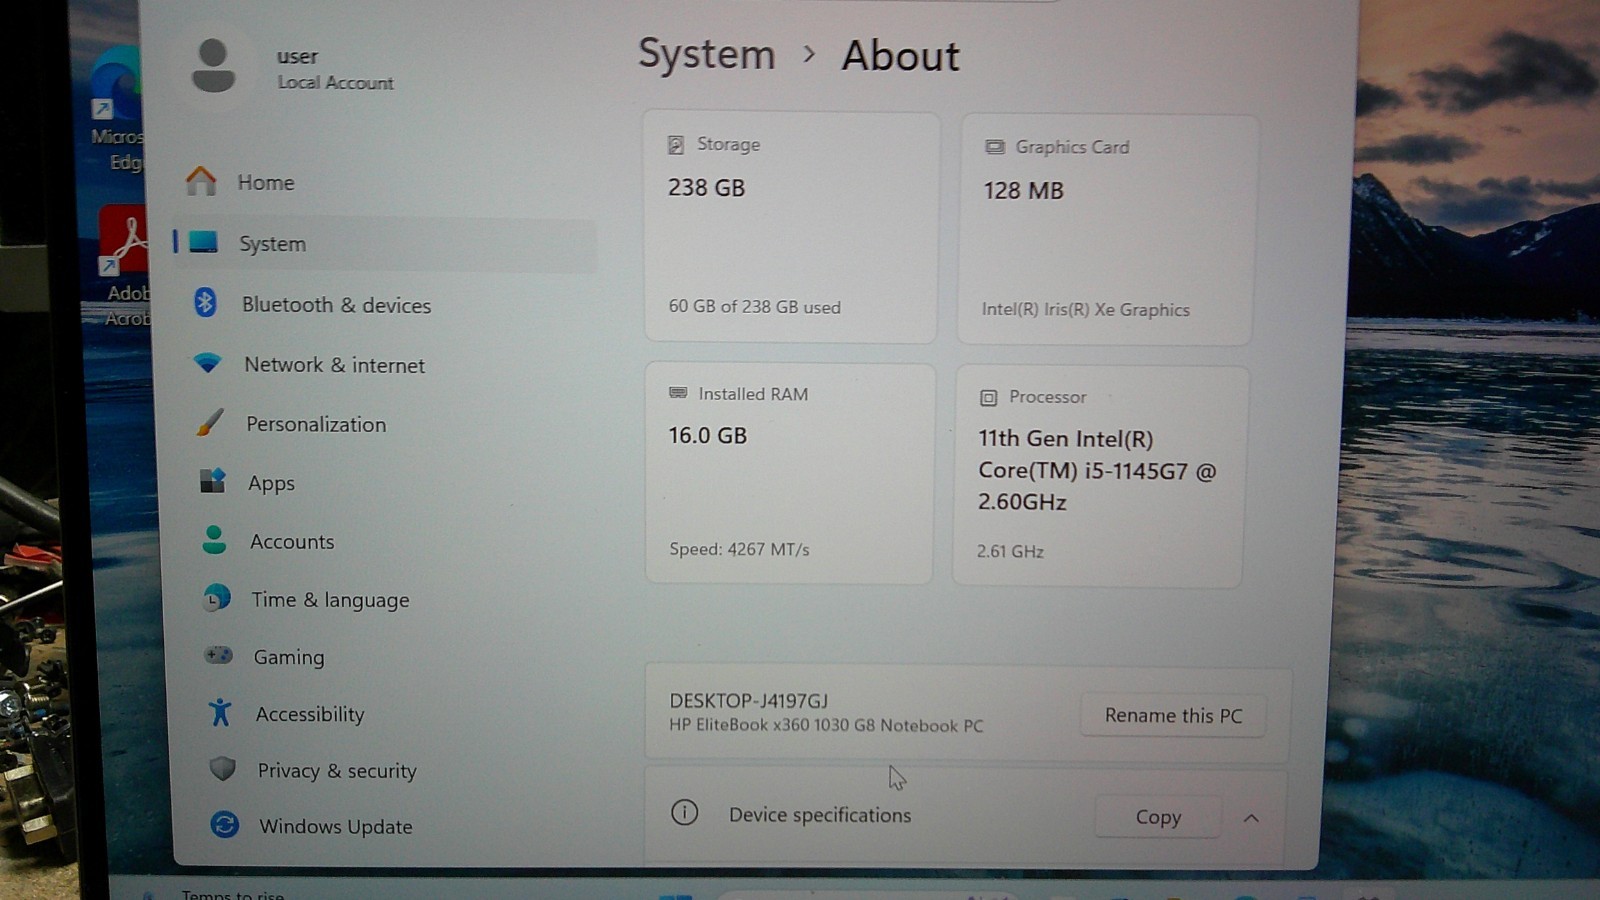Click the Local Account label

(336, 83)
